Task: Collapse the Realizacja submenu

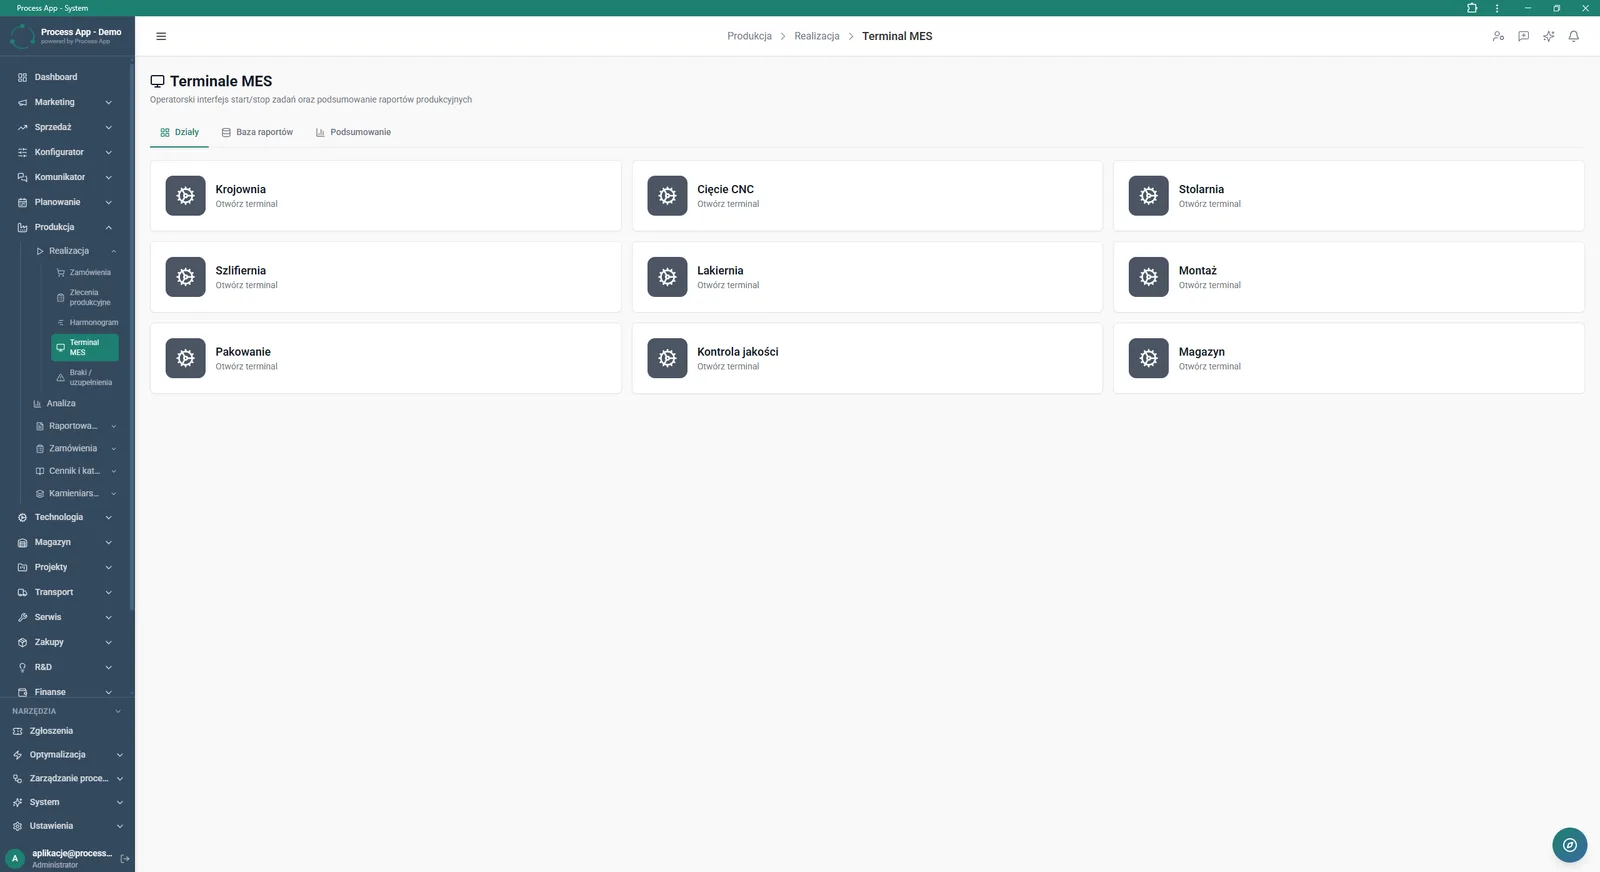Action: click(76, 251)
